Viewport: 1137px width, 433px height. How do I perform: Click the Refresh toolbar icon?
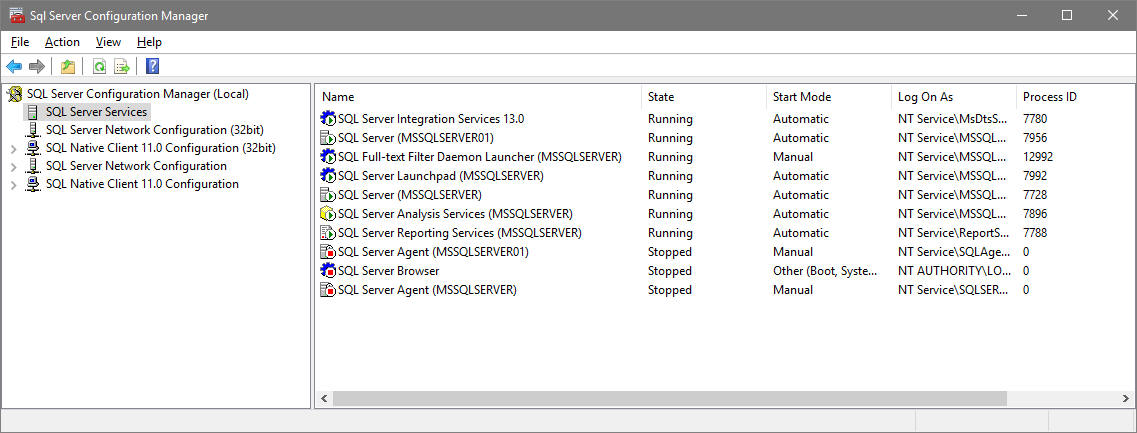coord(99,67)
